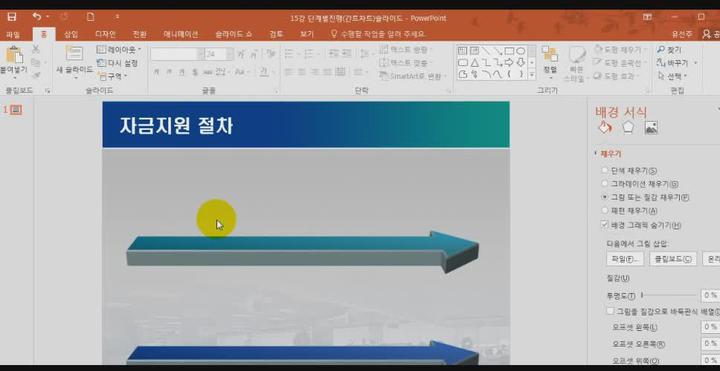Save the presentation with the disk icon
Viewport: 720px width, 371px height.
pos(12,17)
